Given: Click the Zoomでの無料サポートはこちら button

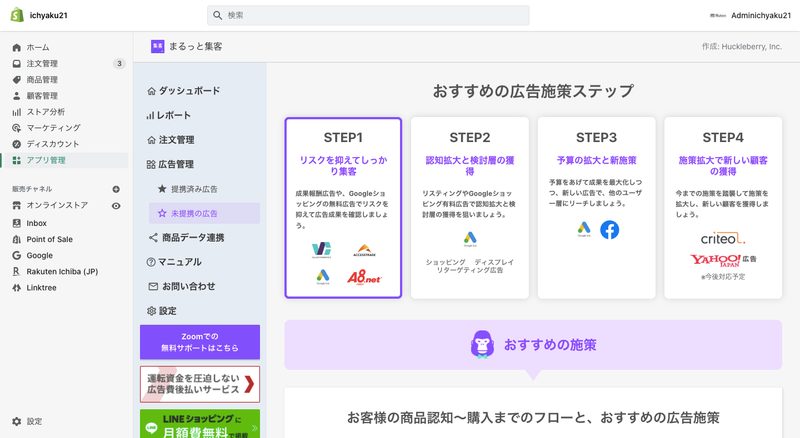Looking at the screenshot, I should point(200,342).
